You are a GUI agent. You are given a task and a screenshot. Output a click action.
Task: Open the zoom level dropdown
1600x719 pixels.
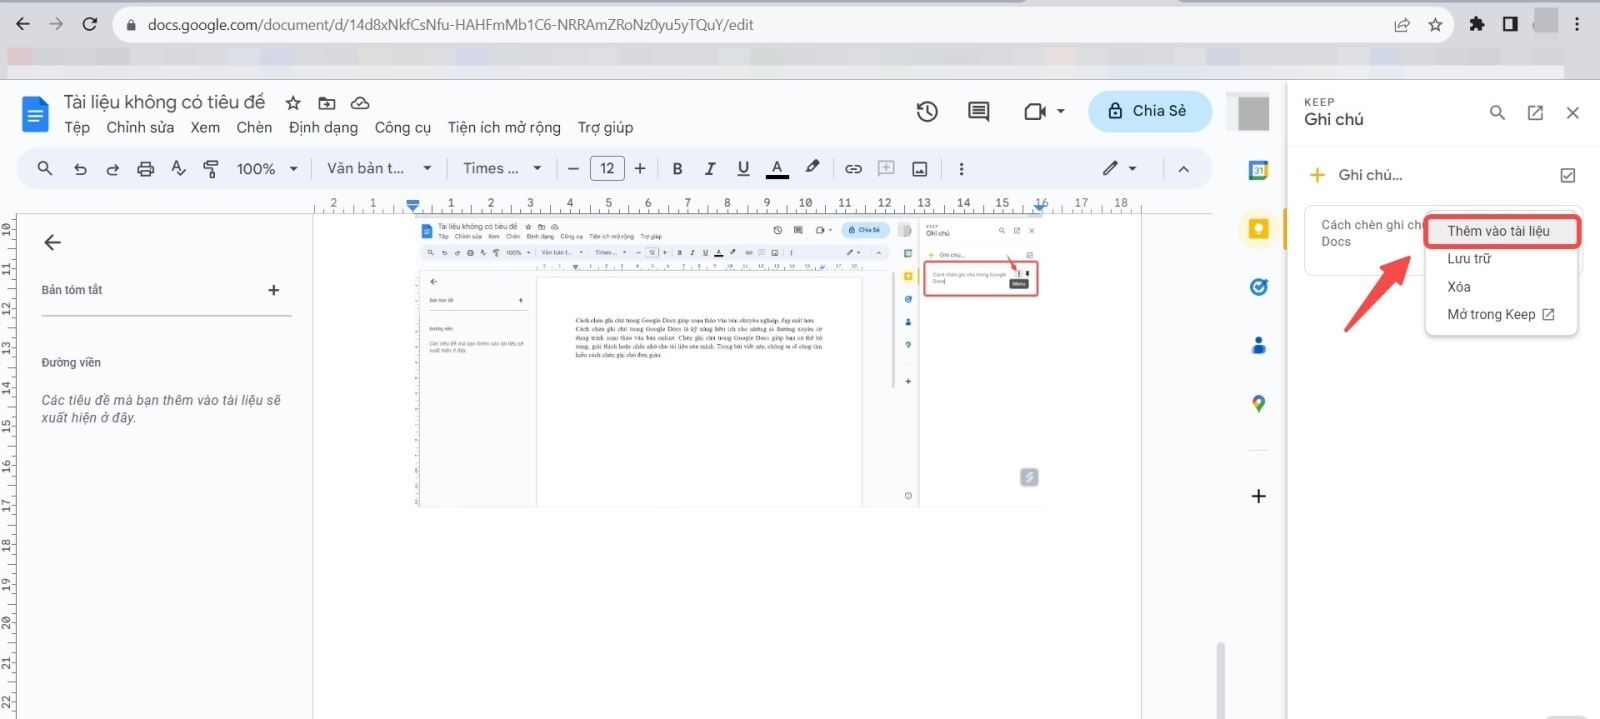(x=267, y=169)
